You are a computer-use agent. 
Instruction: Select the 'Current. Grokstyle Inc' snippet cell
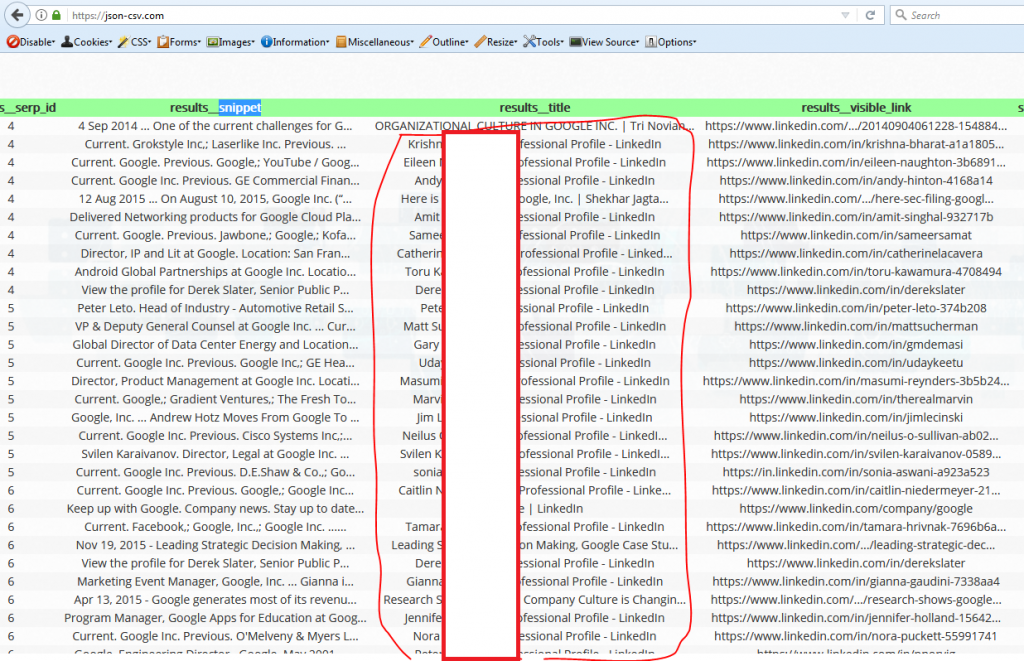pos(216,144)
